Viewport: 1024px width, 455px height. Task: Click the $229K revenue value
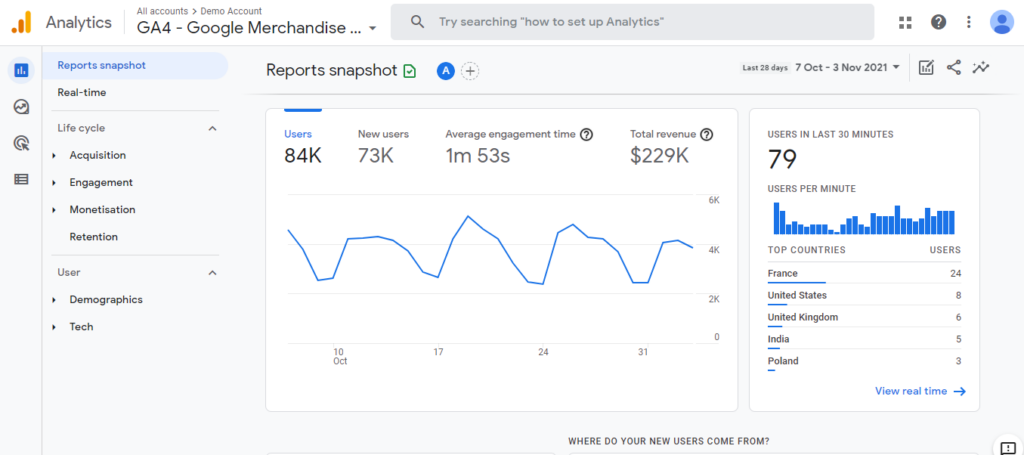[x=660, y=155]
